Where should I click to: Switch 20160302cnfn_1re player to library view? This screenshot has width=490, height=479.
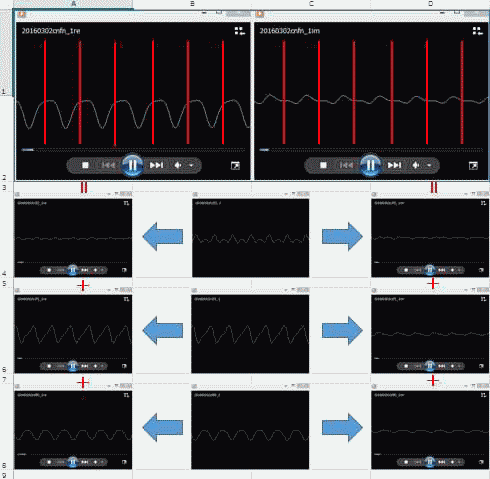[x=240, y=31]
